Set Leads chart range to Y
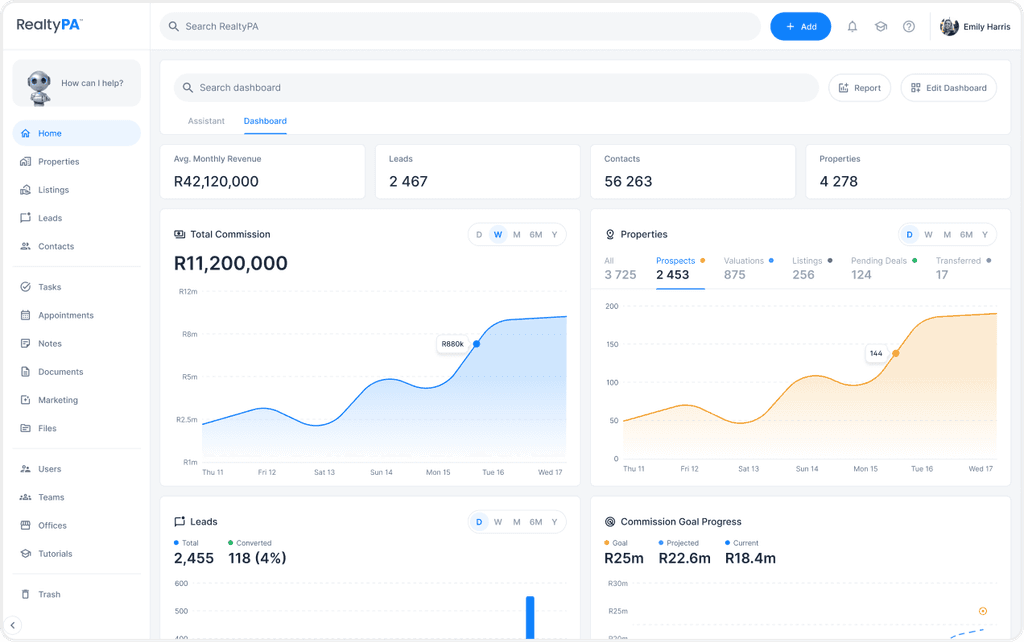This screenshot has width=1024, height=642. (554, 522)
